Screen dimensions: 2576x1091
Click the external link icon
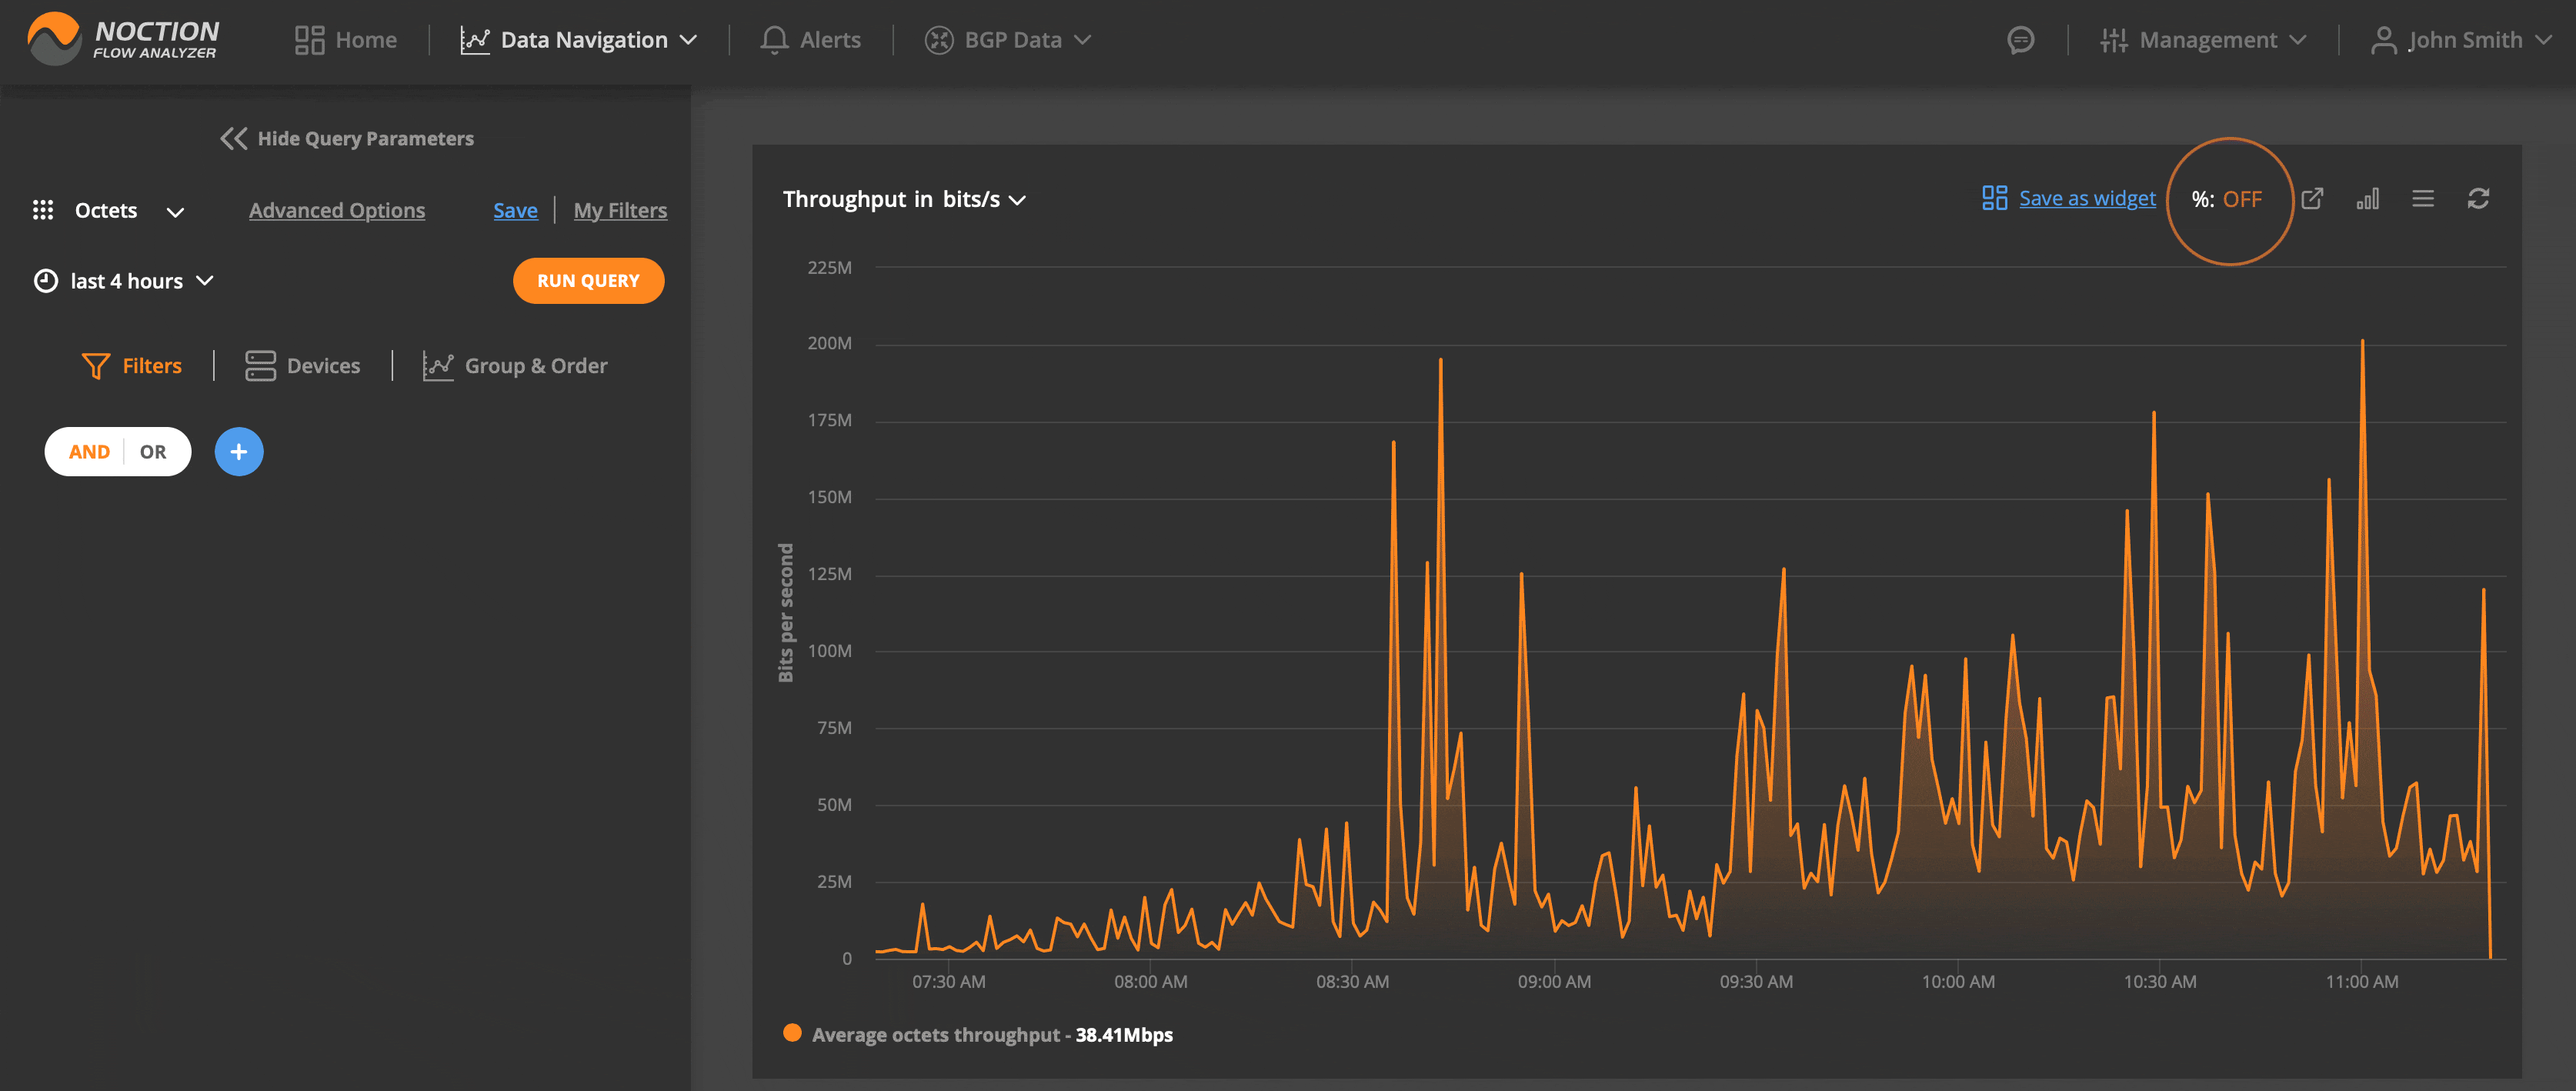coord(2311,197)
